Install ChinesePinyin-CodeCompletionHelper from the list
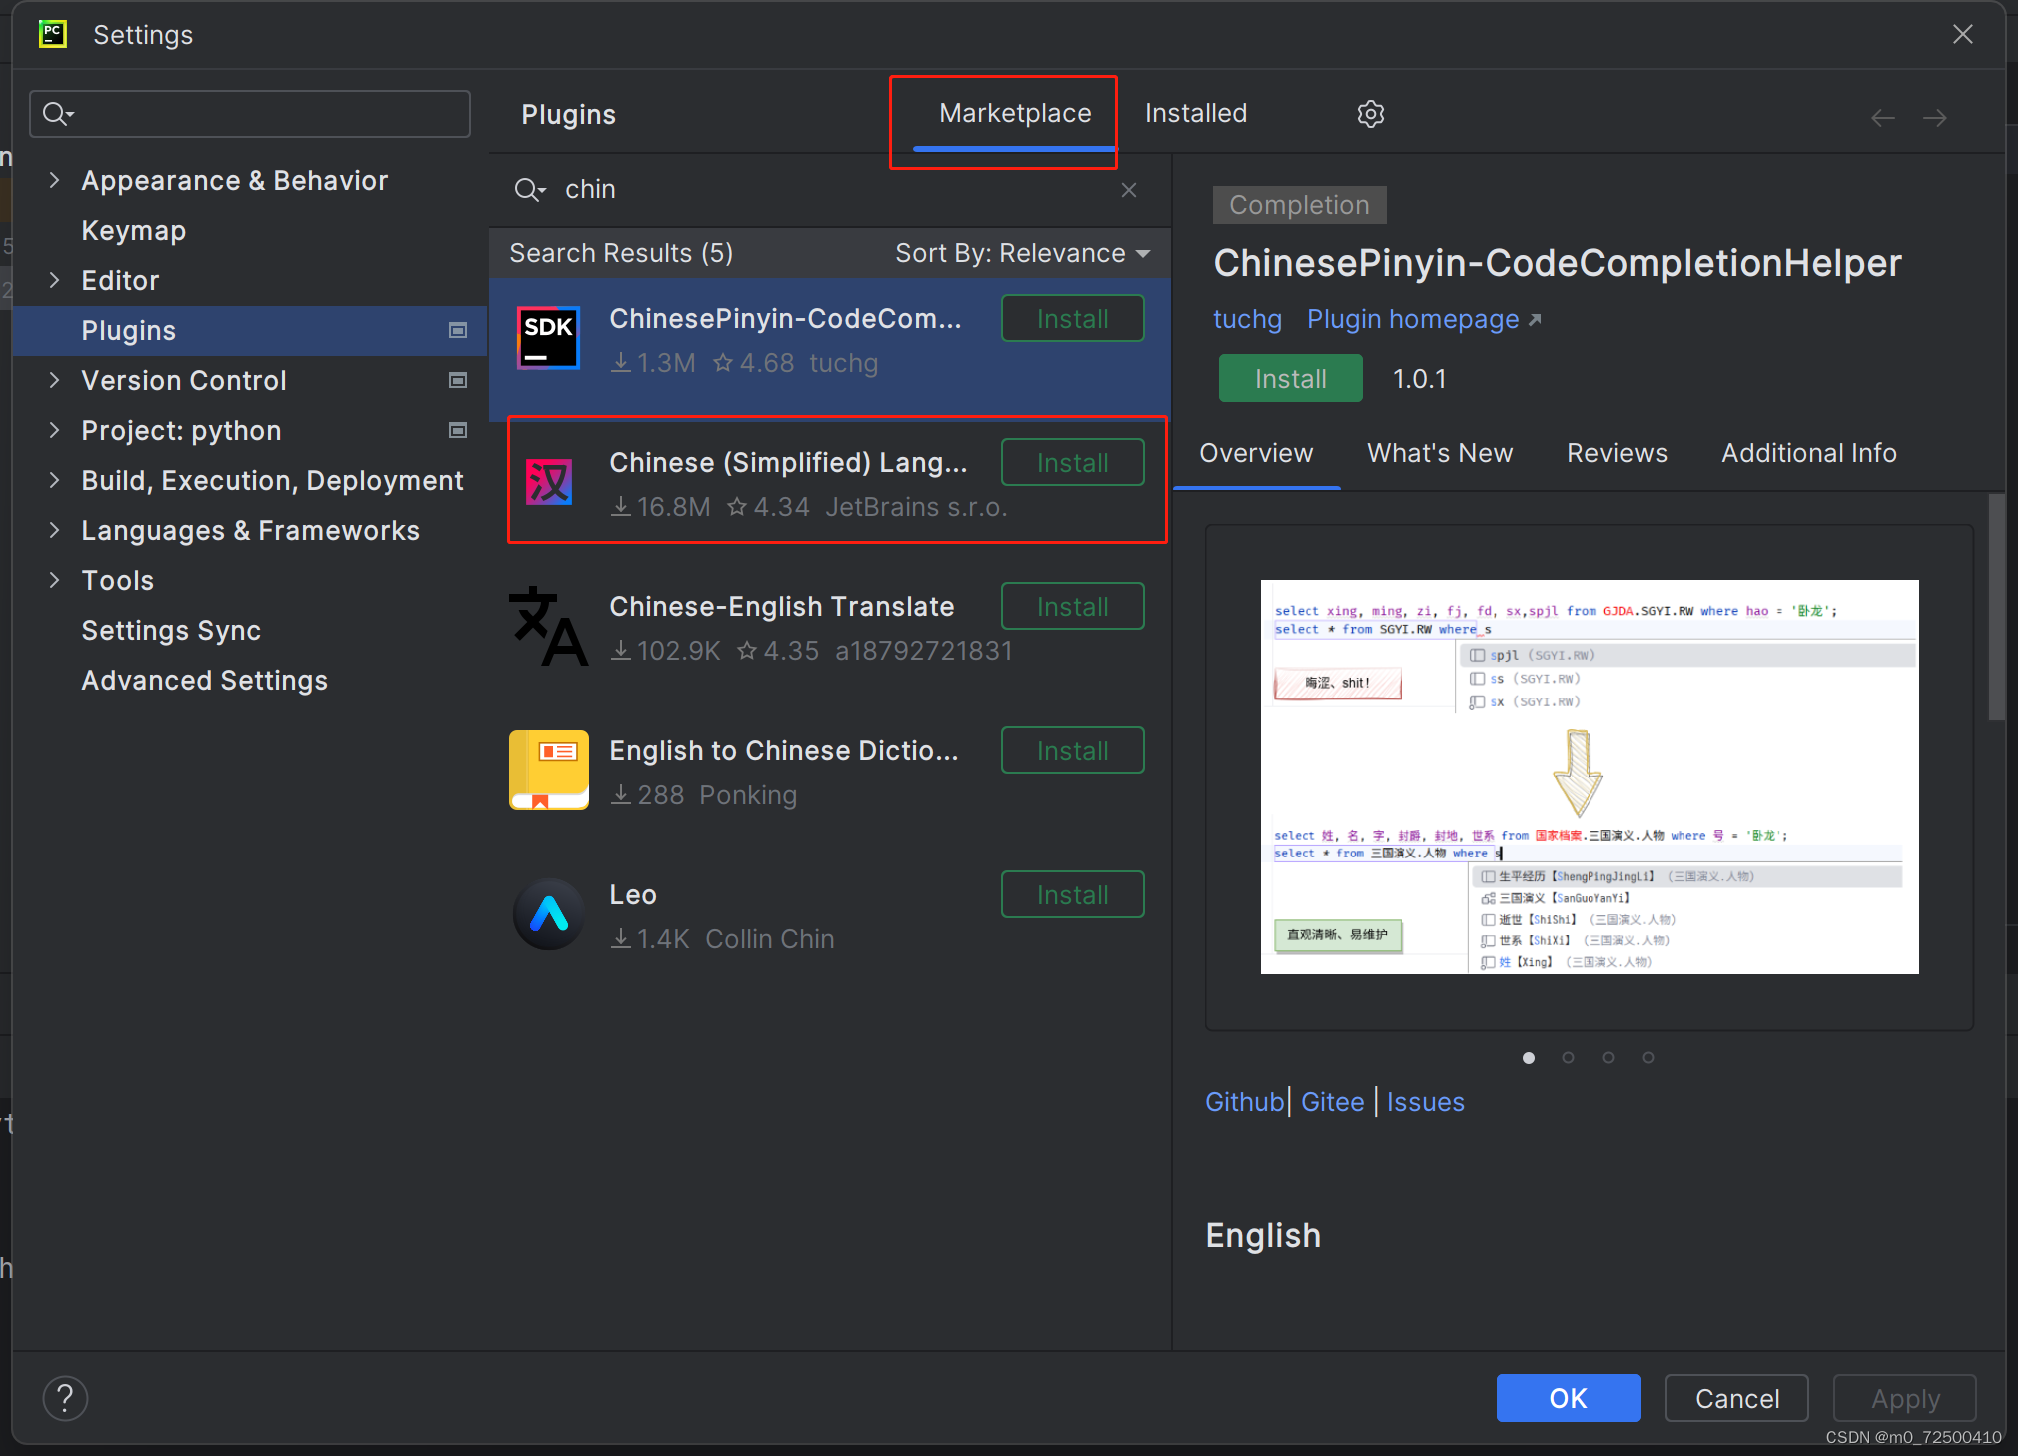Image resolution: width=2018 pixels, height=1456 pixels. click(1072, 319)
